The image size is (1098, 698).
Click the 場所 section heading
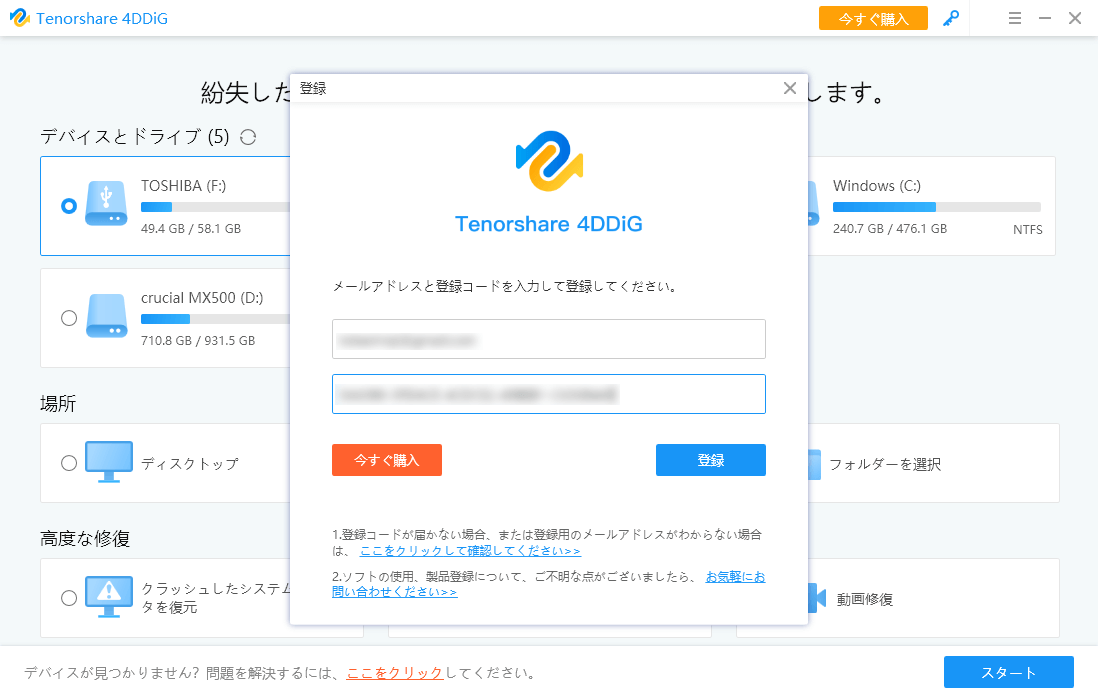click(58, 403)
